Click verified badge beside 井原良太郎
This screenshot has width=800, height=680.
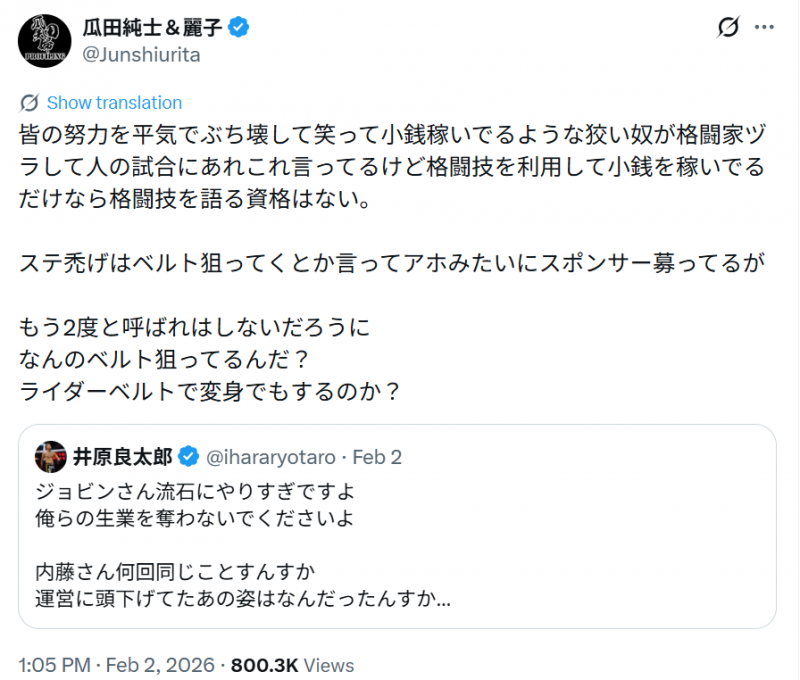187,457
